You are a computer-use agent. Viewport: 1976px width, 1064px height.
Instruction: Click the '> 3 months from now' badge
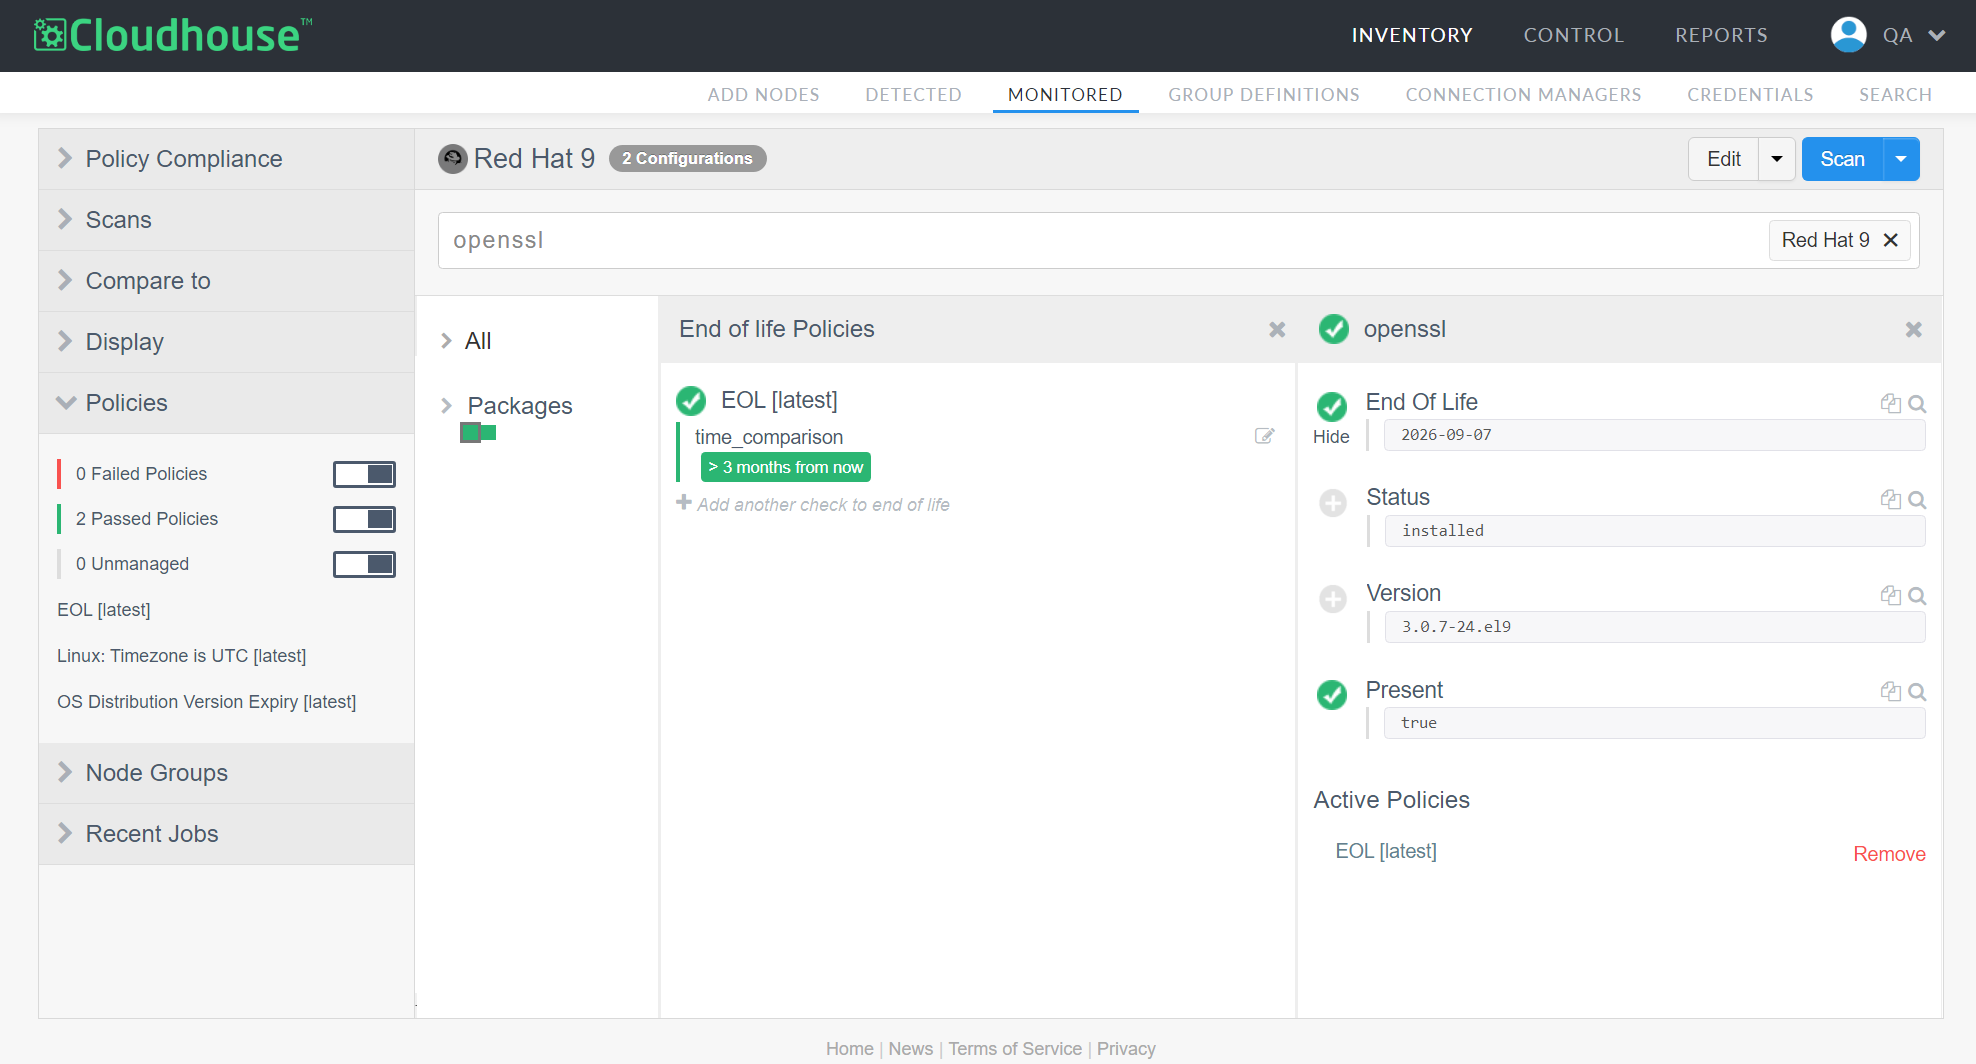786,467
